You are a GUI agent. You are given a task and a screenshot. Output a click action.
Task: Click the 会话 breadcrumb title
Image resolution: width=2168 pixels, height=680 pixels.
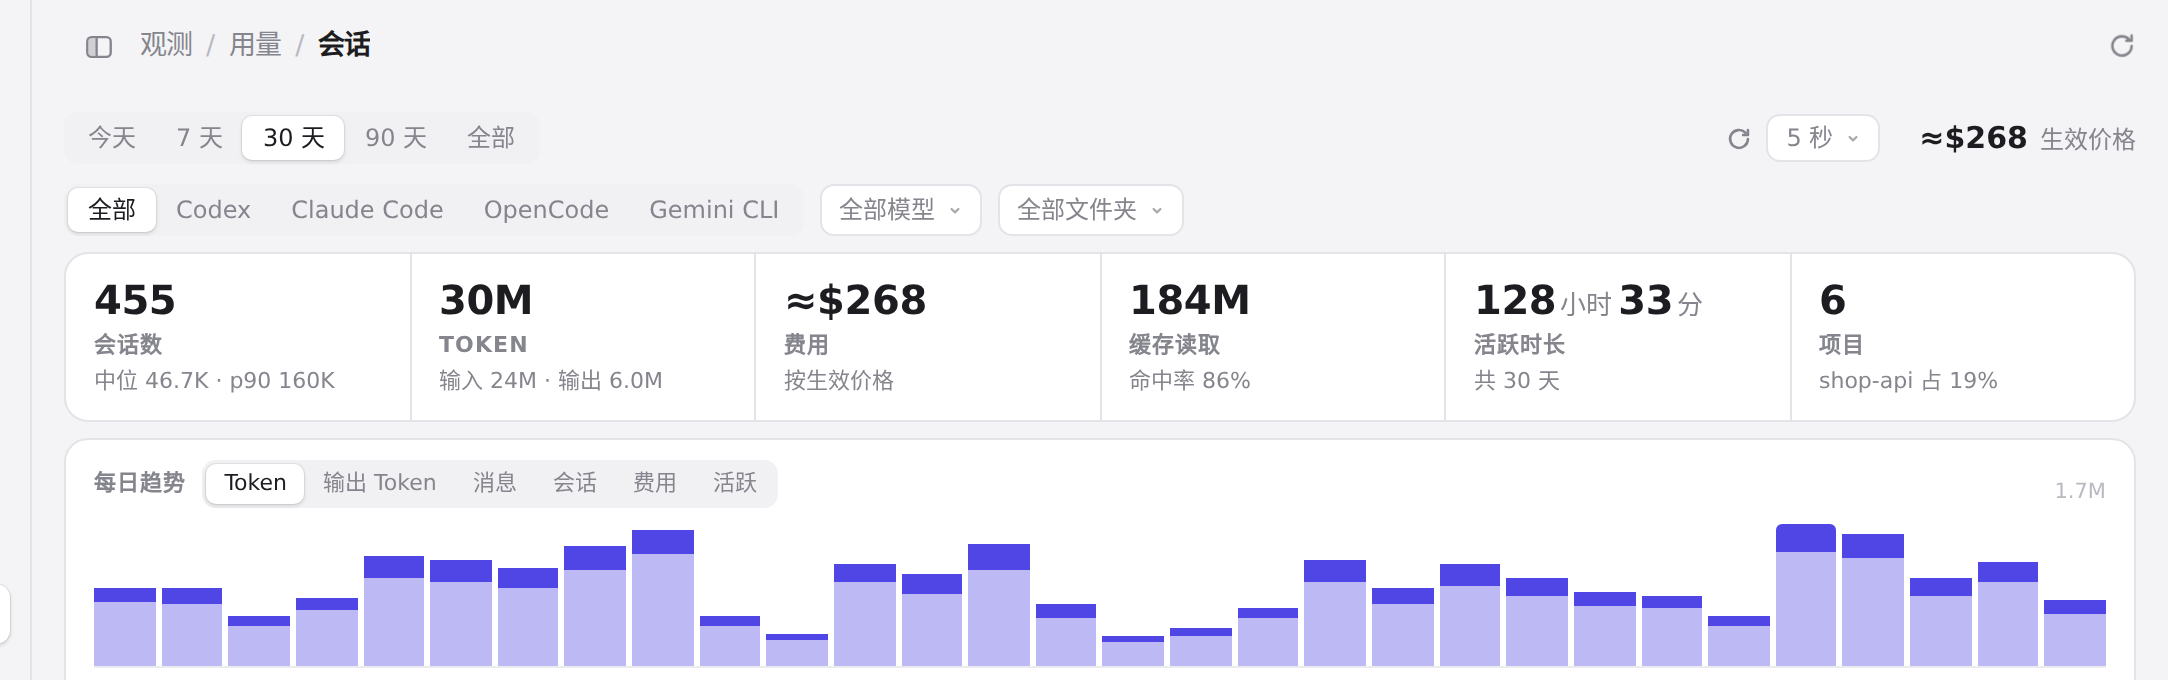point(344,45)
